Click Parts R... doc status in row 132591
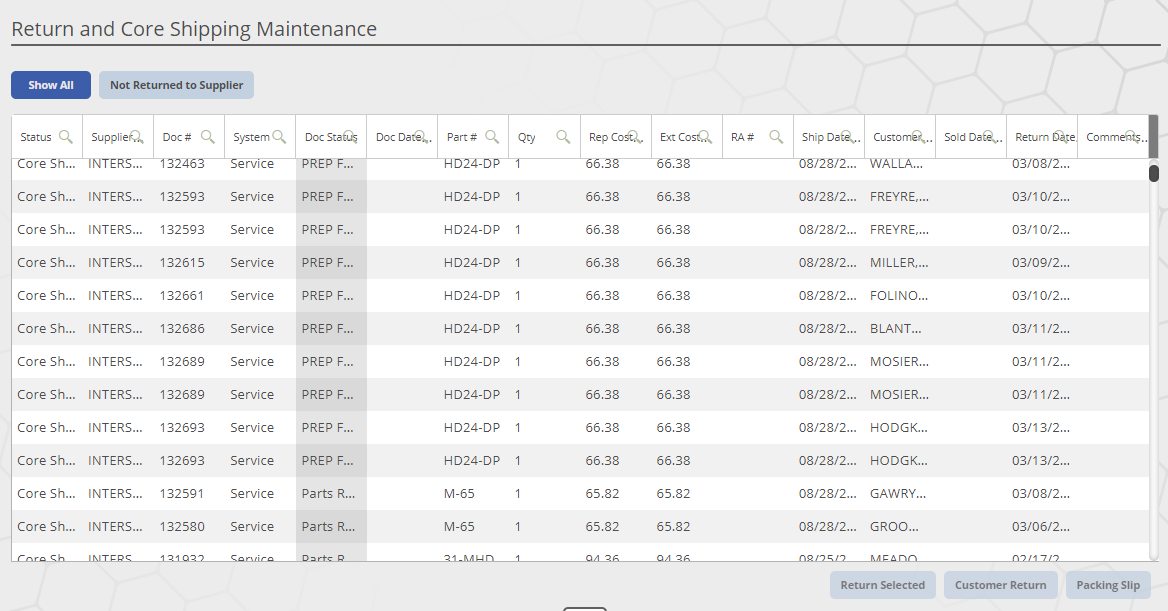 tap(331, 493)
